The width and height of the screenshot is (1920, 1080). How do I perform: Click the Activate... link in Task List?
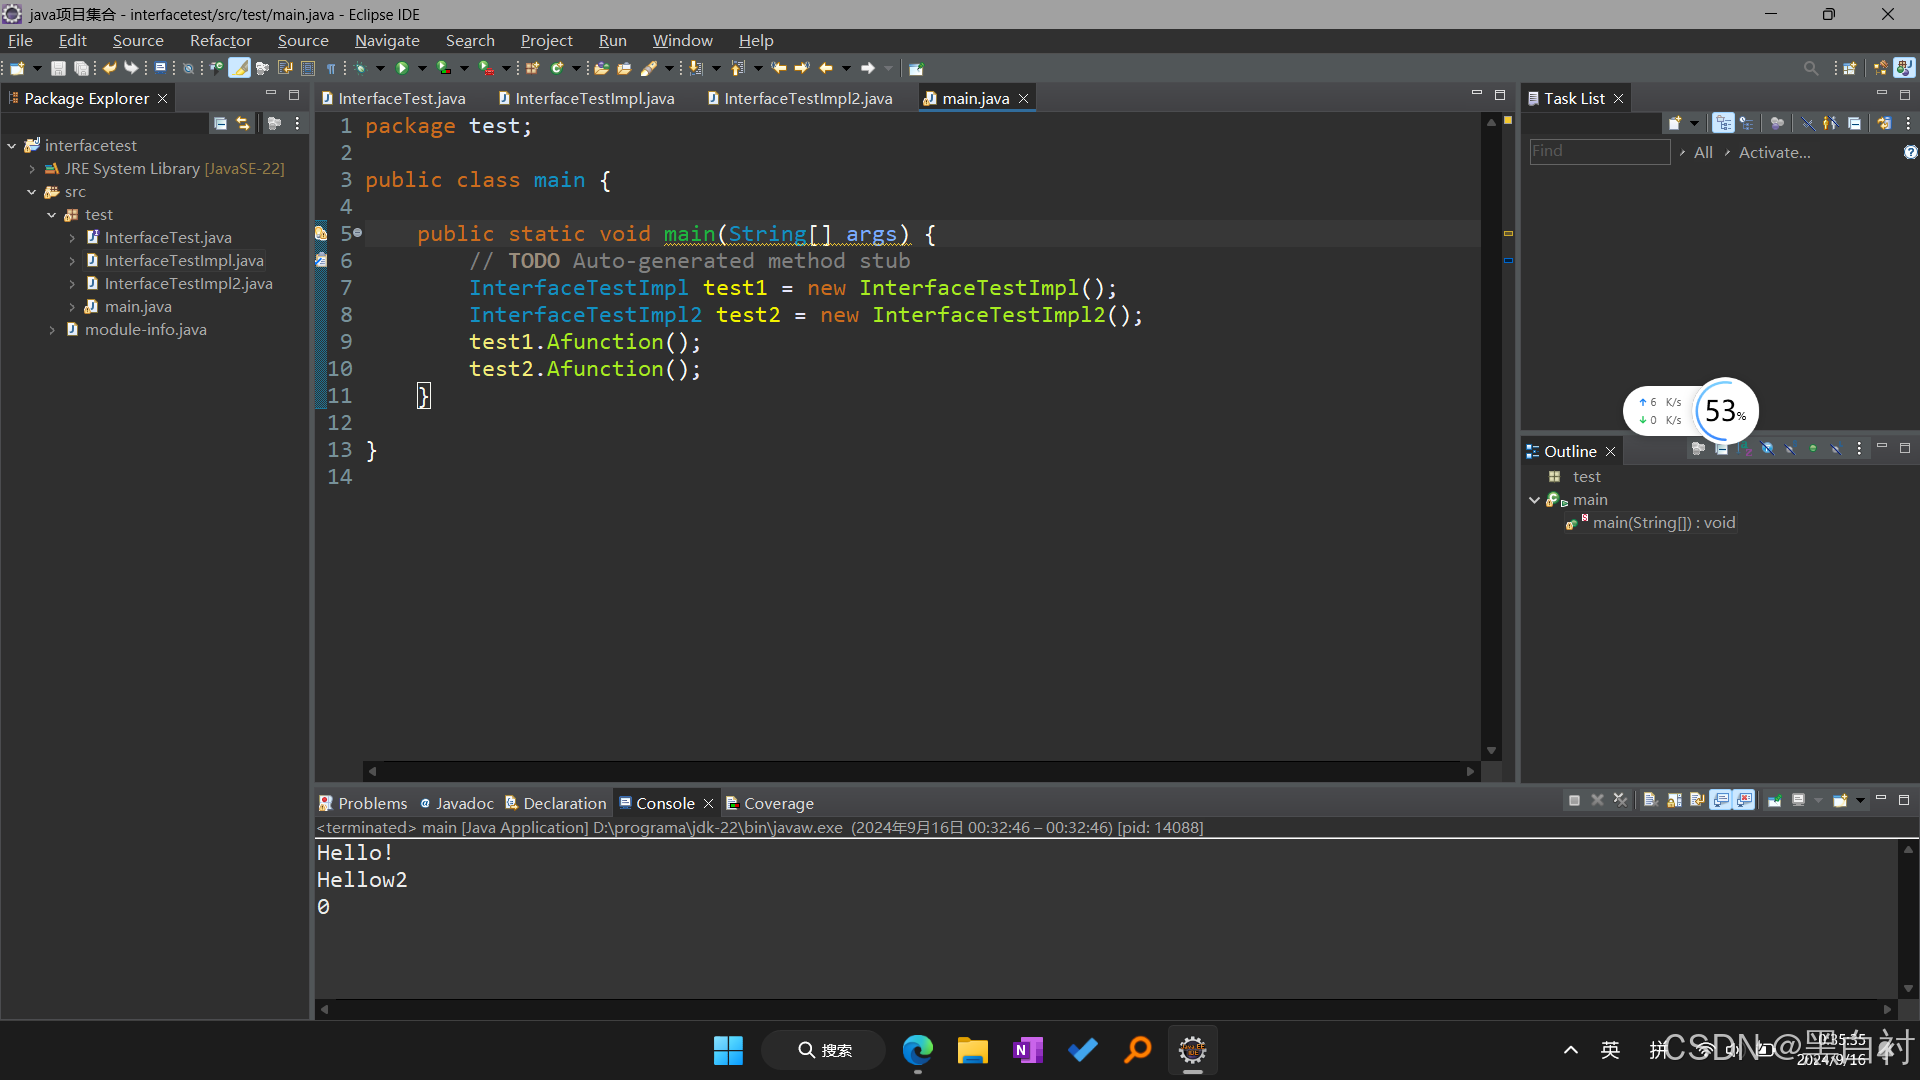point(1774,152)
